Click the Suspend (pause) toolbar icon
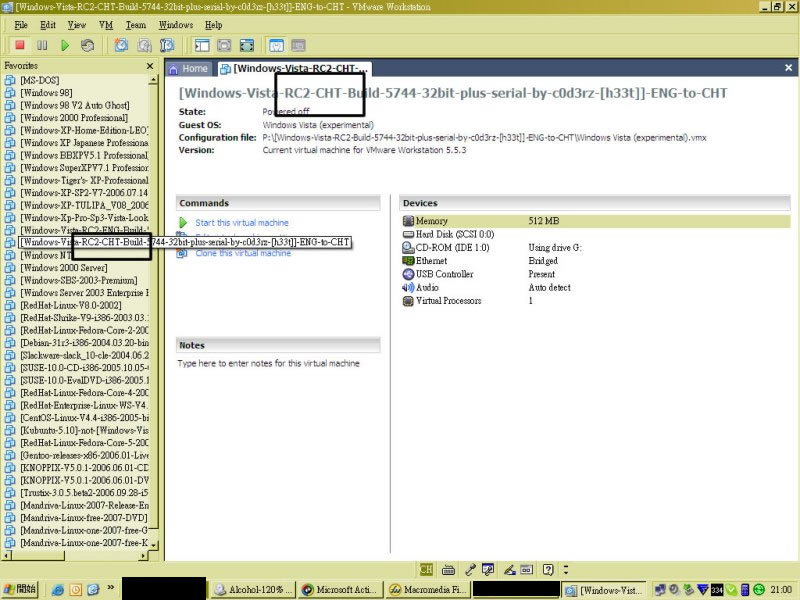The height and width of the screenshot is (600, 800). (42, 45)
